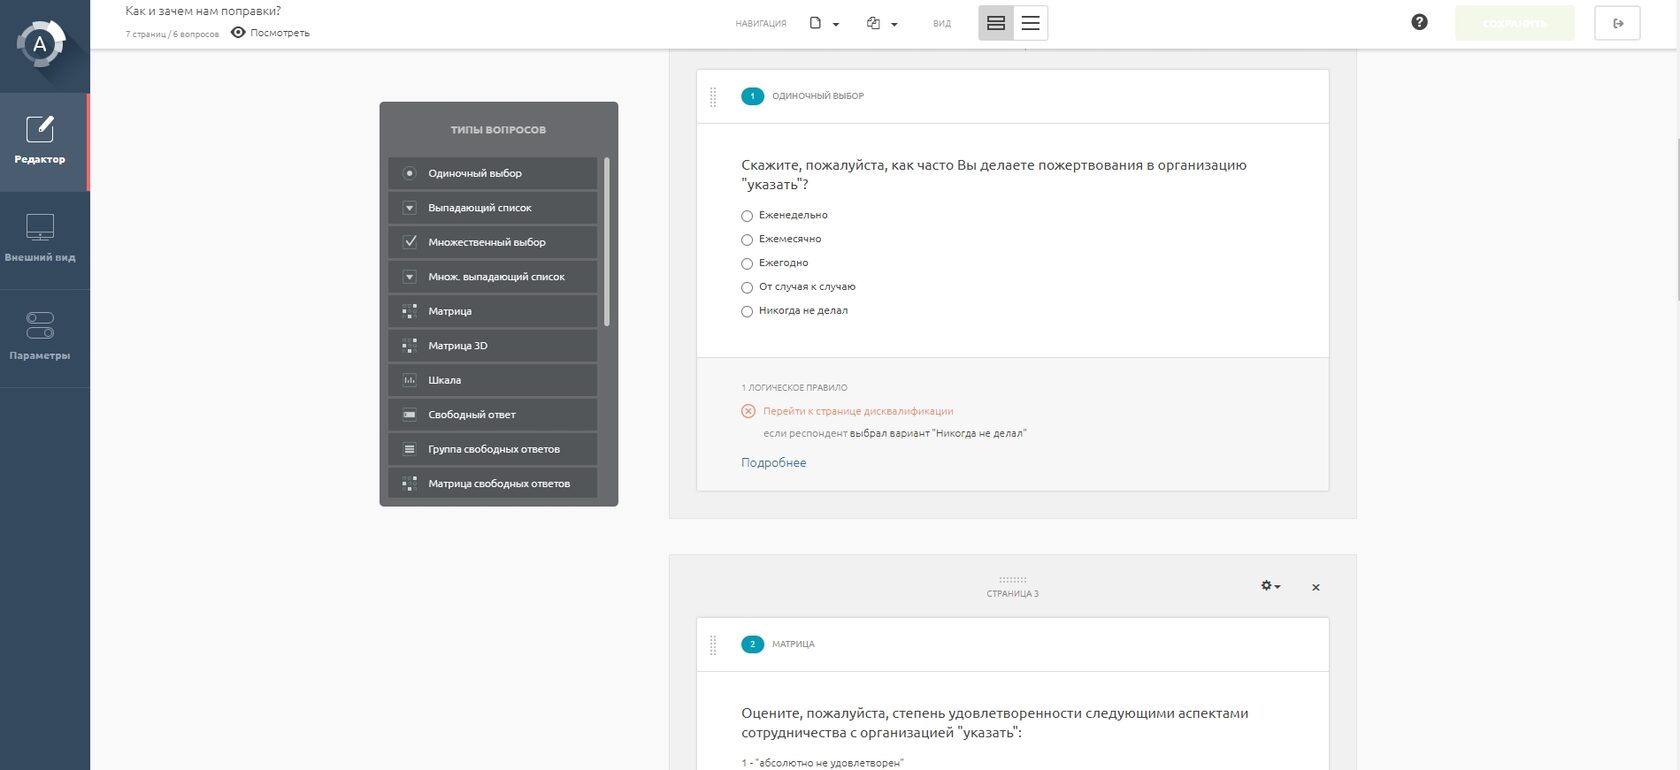
Task: Click the Сохранить button
Action: pos(1514,23)
